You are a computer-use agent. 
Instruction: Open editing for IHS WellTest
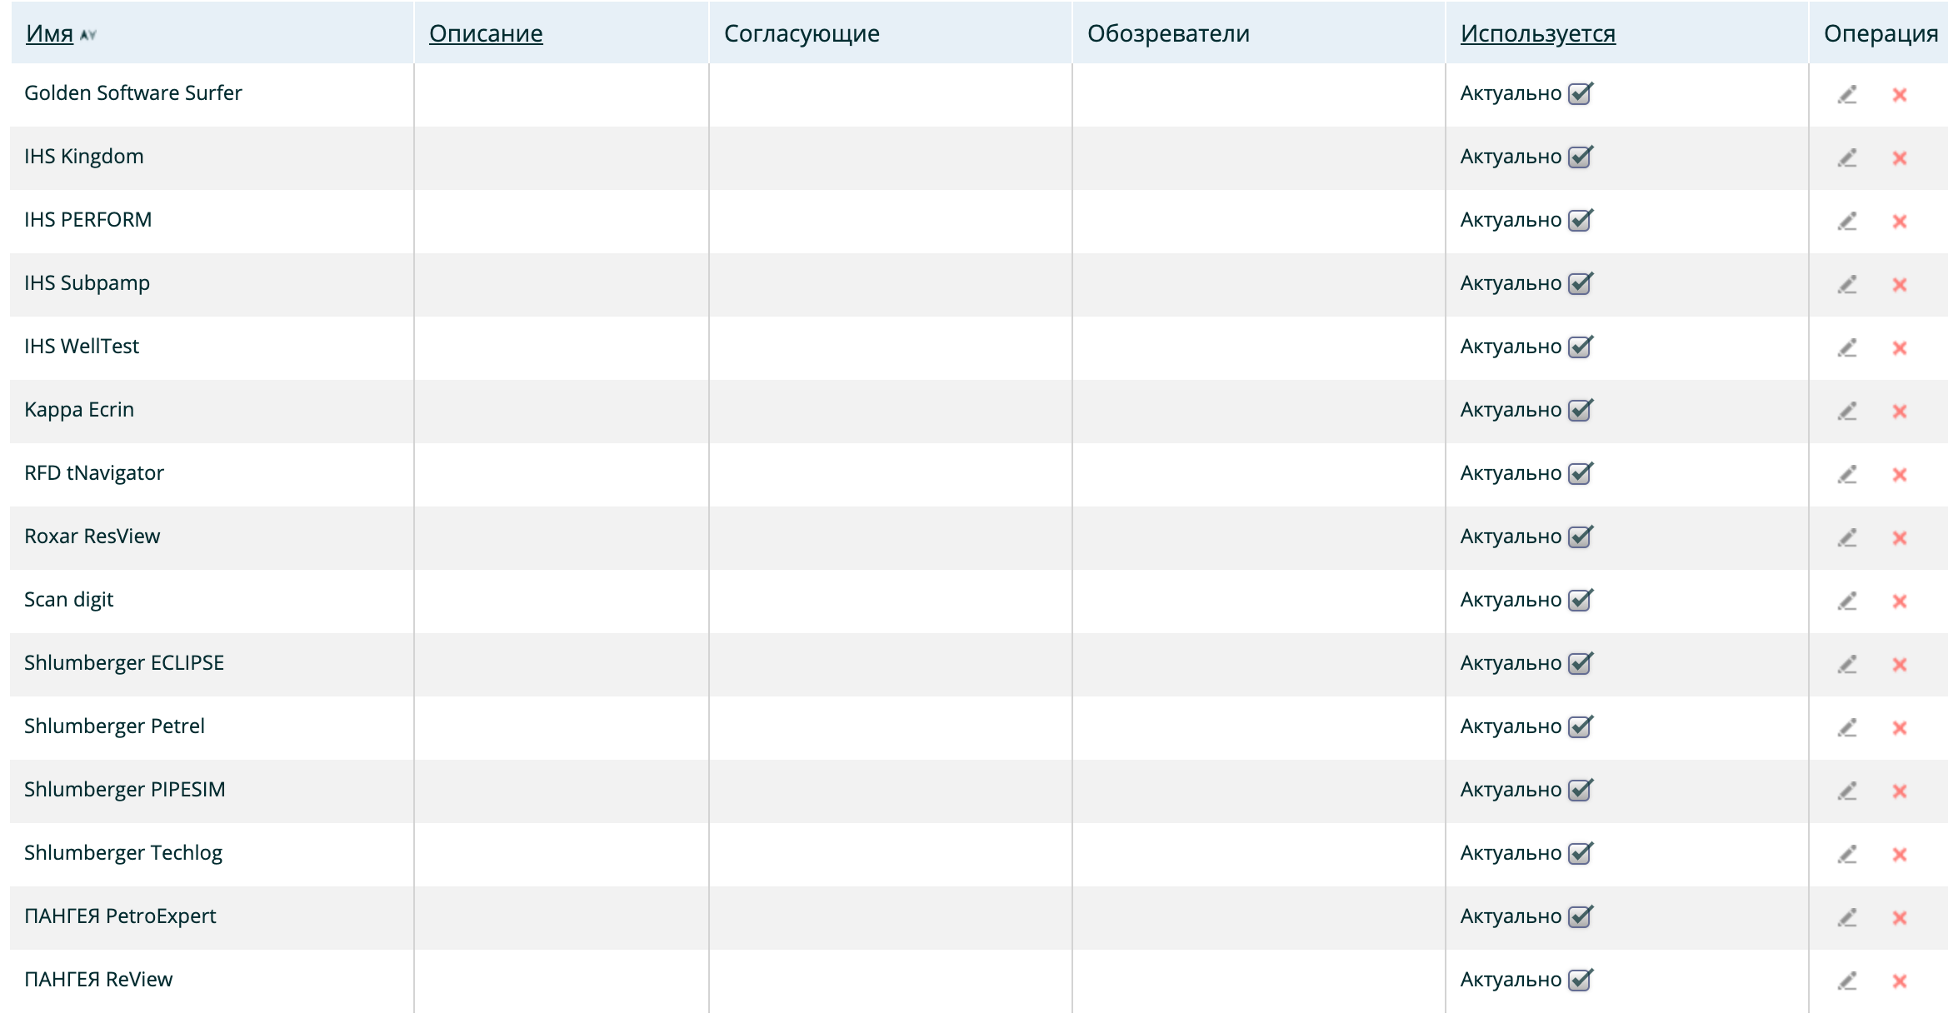coord(1847,347)
